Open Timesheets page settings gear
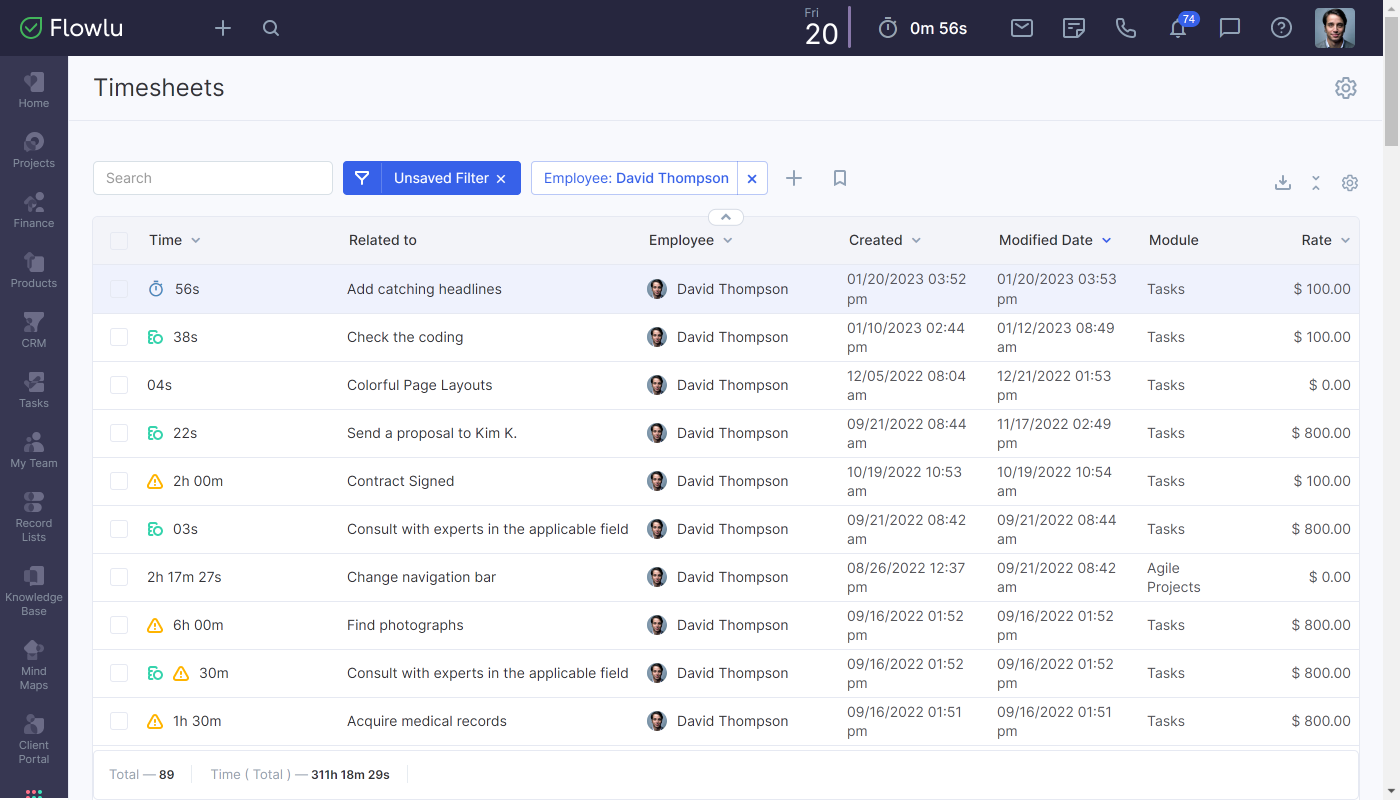Image resolution: width=1400 pixels, height=800 pixels. 1346,88
